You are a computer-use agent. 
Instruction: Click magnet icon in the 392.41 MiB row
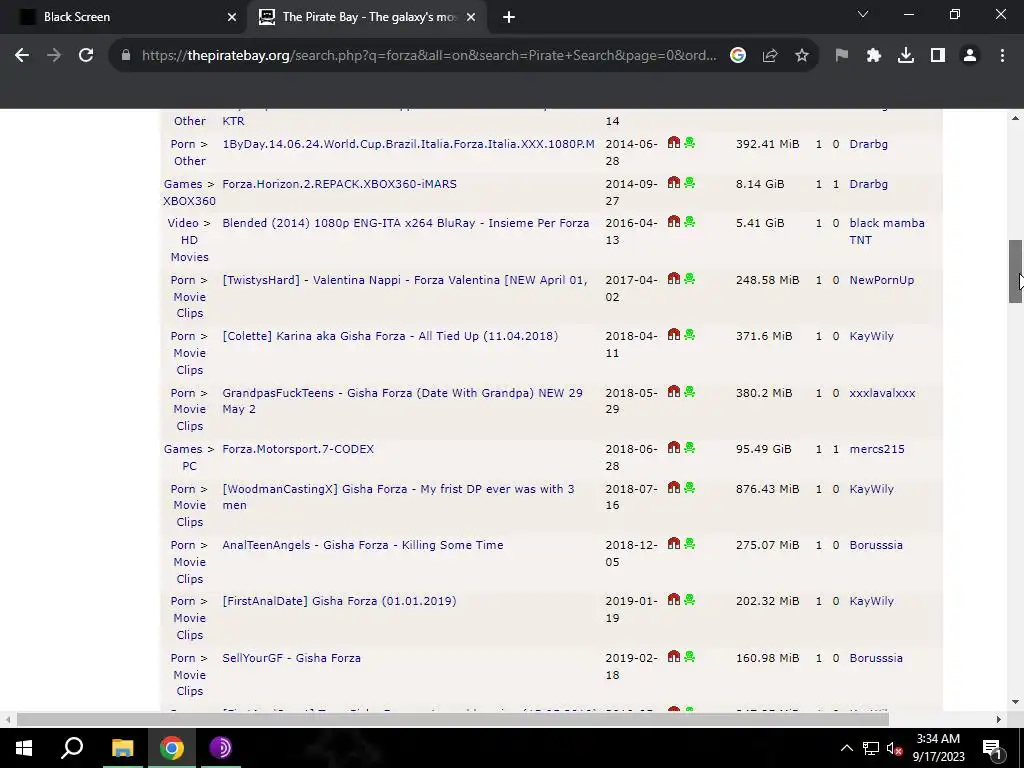click(674, 143)
